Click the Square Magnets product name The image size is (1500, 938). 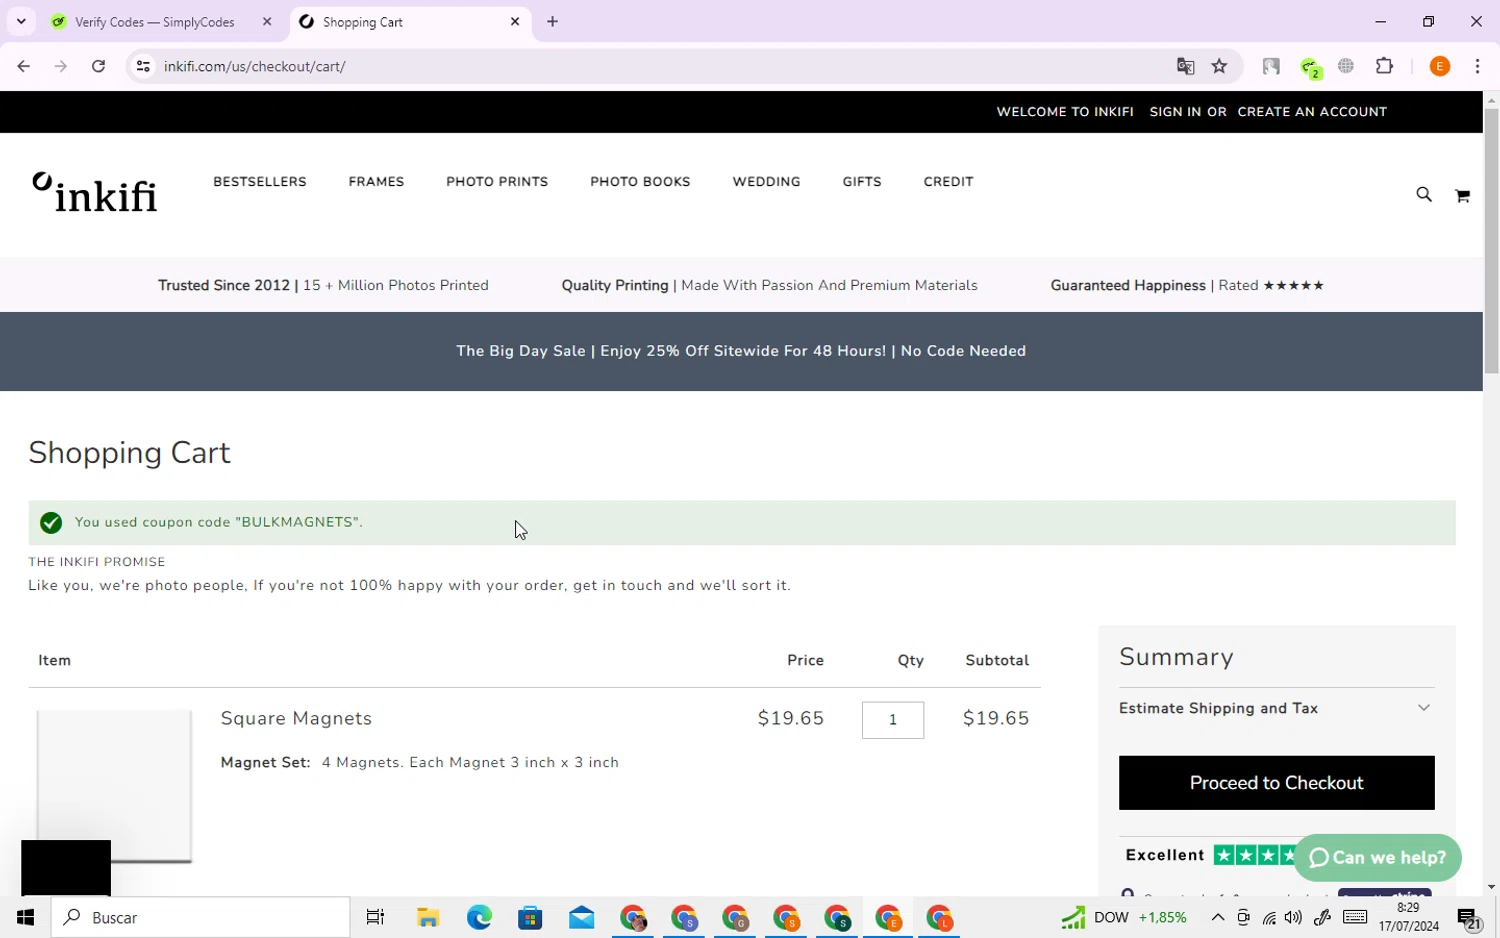[296, 718]
